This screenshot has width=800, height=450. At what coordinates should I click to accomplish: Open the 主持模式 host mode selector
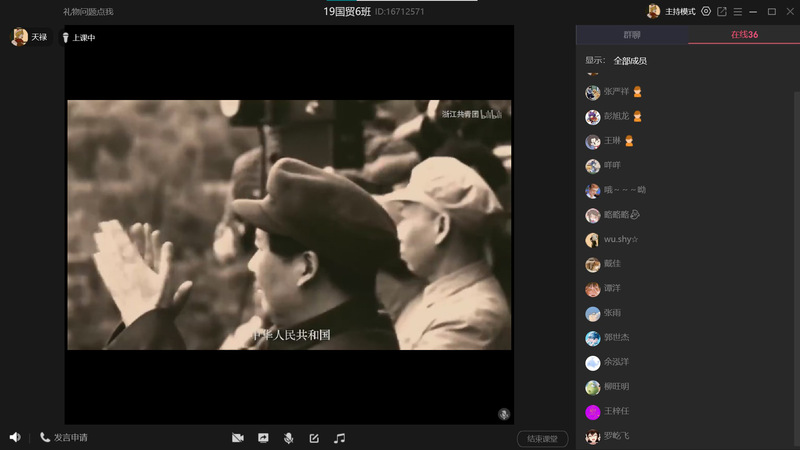pos(680,11)
